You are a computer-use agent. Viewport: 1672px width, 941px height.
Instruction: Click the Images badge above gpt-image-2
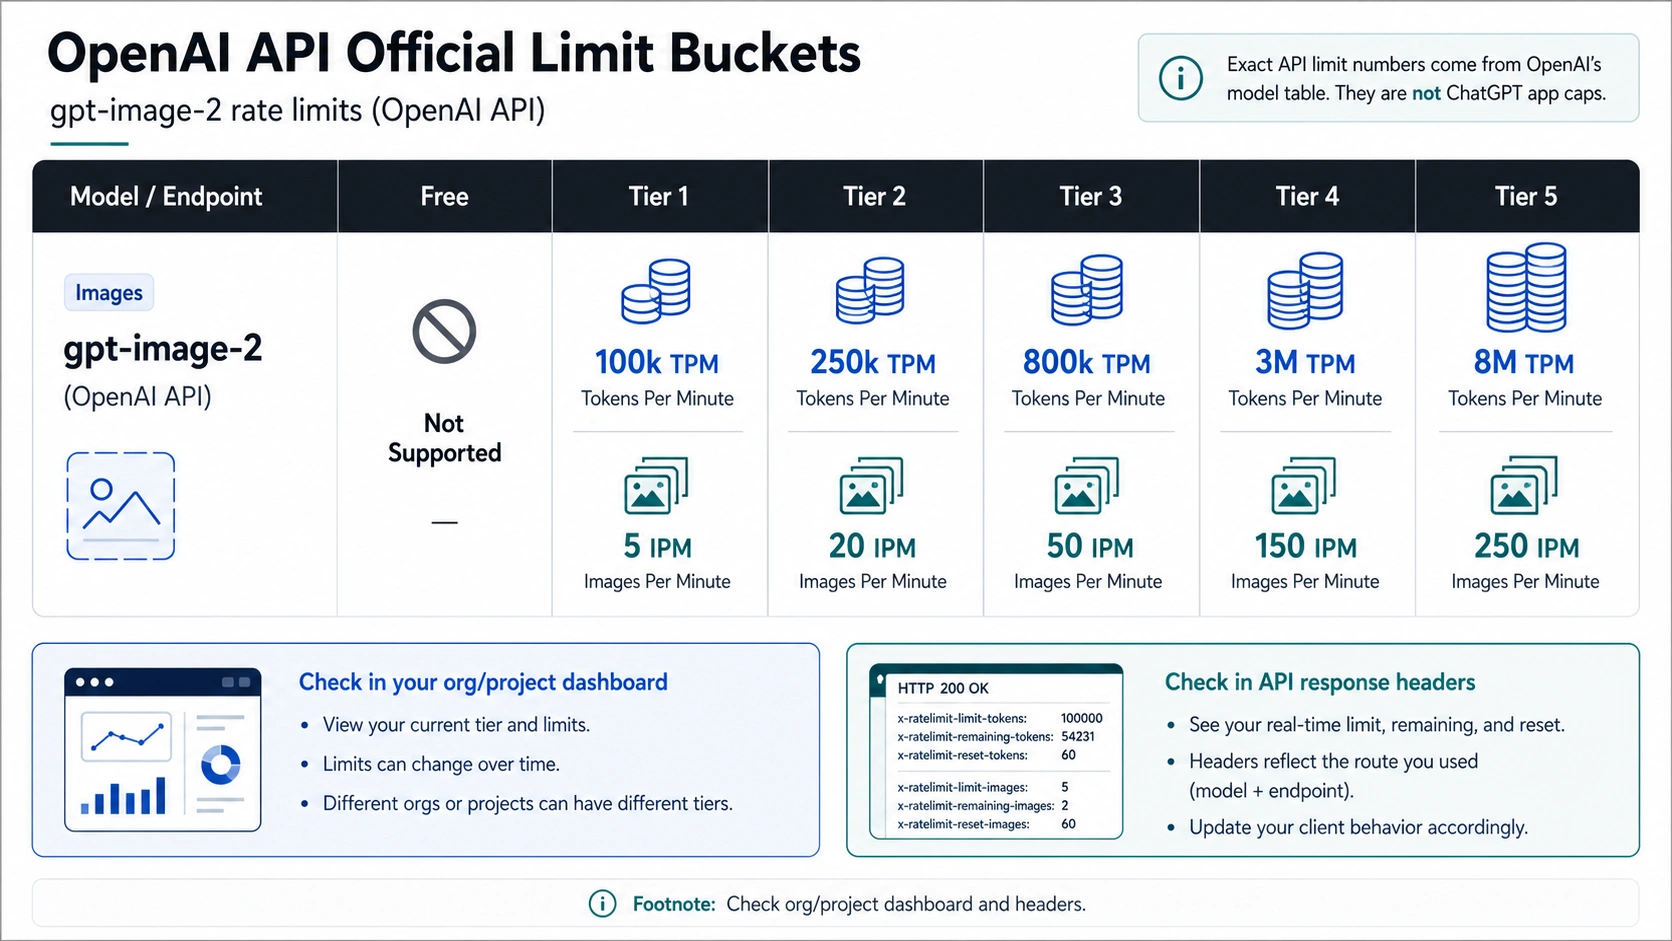click(109, 293)
